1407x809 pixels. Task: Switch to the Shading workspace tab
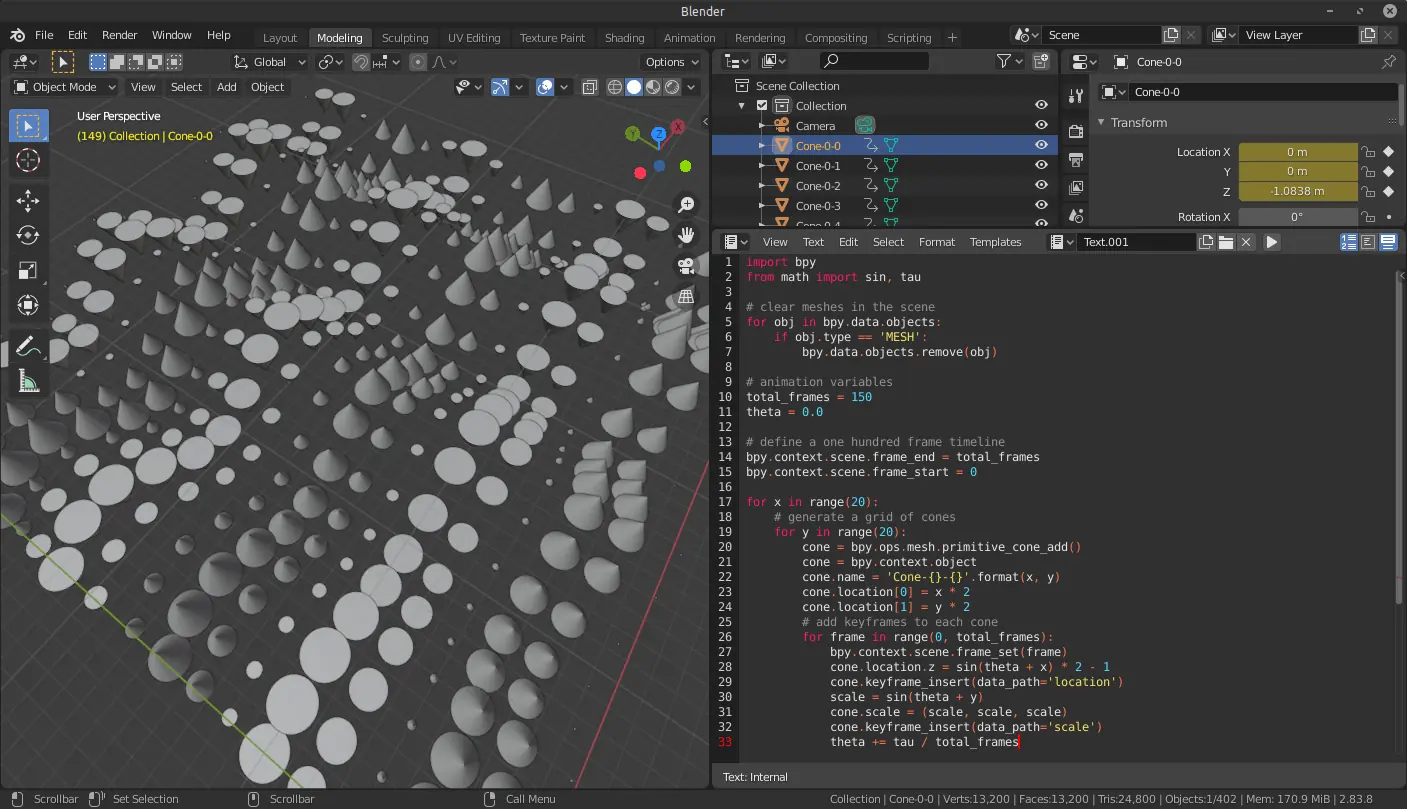tap(624, 37)
